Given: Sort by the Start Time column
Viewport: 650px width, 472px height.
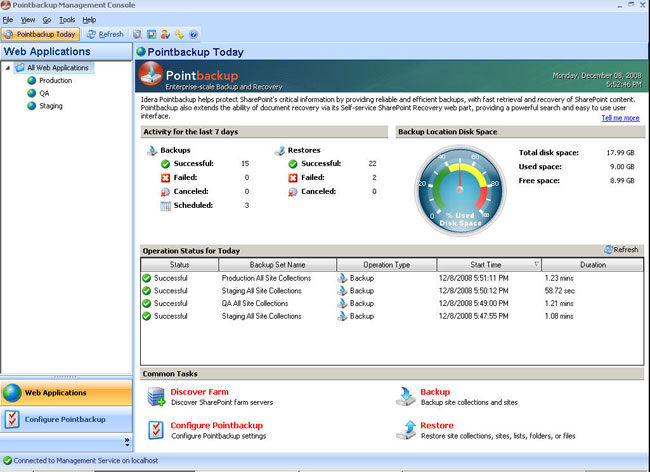Looking at the screenshot, I should pyautogui.click(x=489, y=265).
